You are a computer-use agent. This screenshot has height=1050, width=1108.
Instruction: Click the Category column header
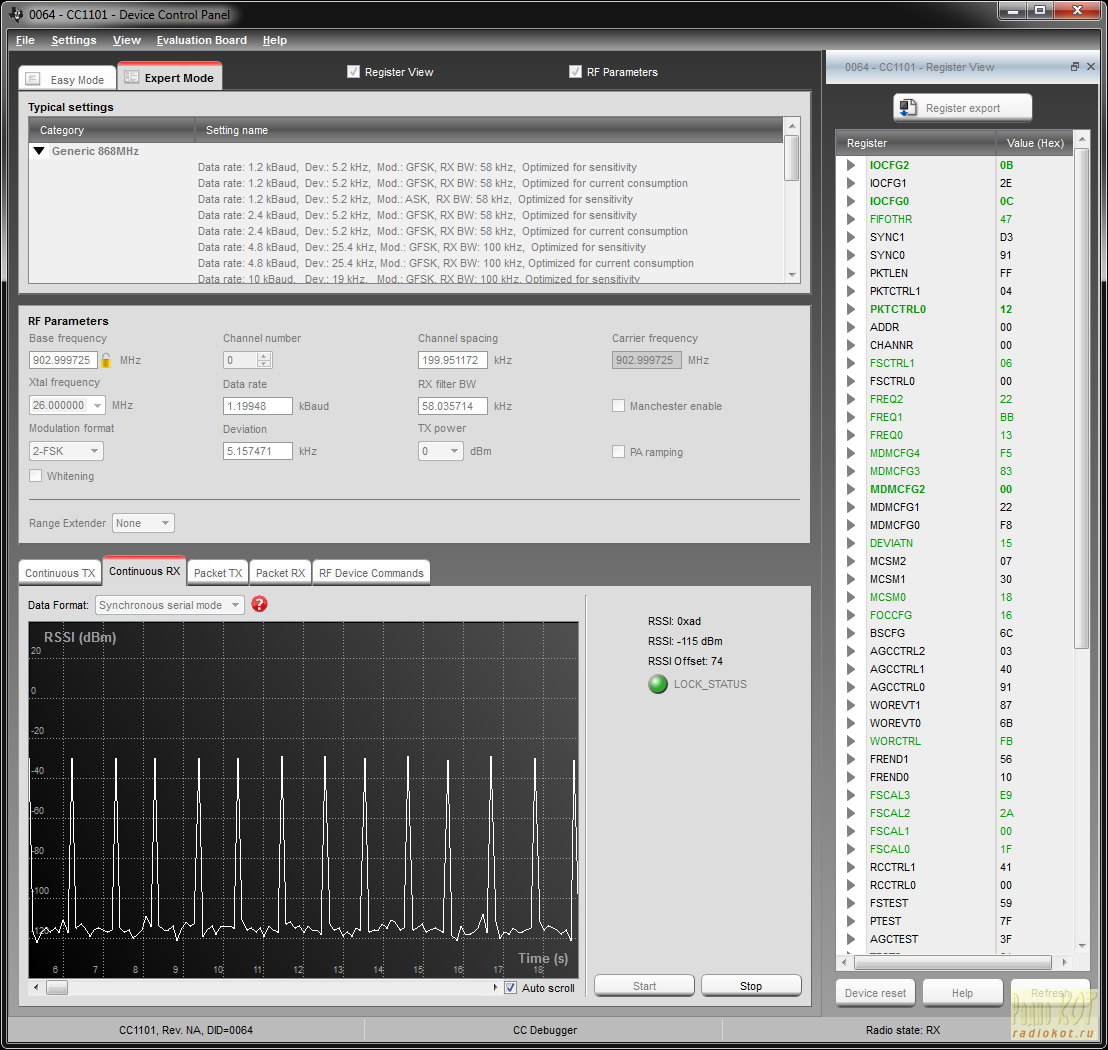(x=112, y=130)
